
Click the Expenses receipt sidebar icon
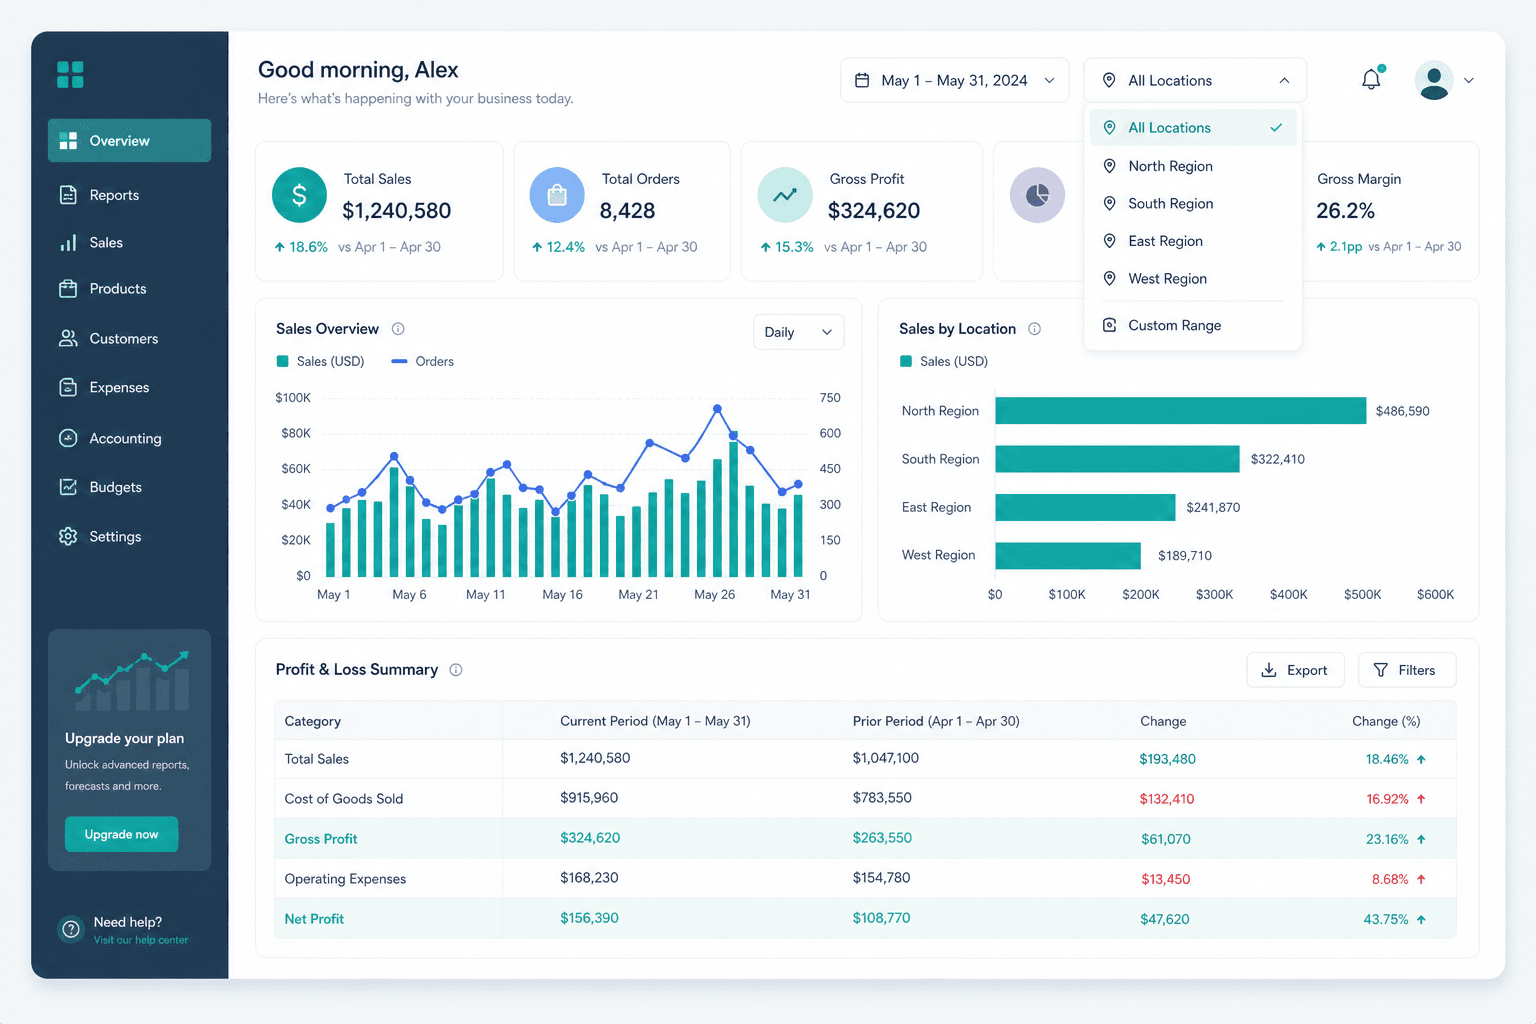pyautogui.click(x=68, y=388)
